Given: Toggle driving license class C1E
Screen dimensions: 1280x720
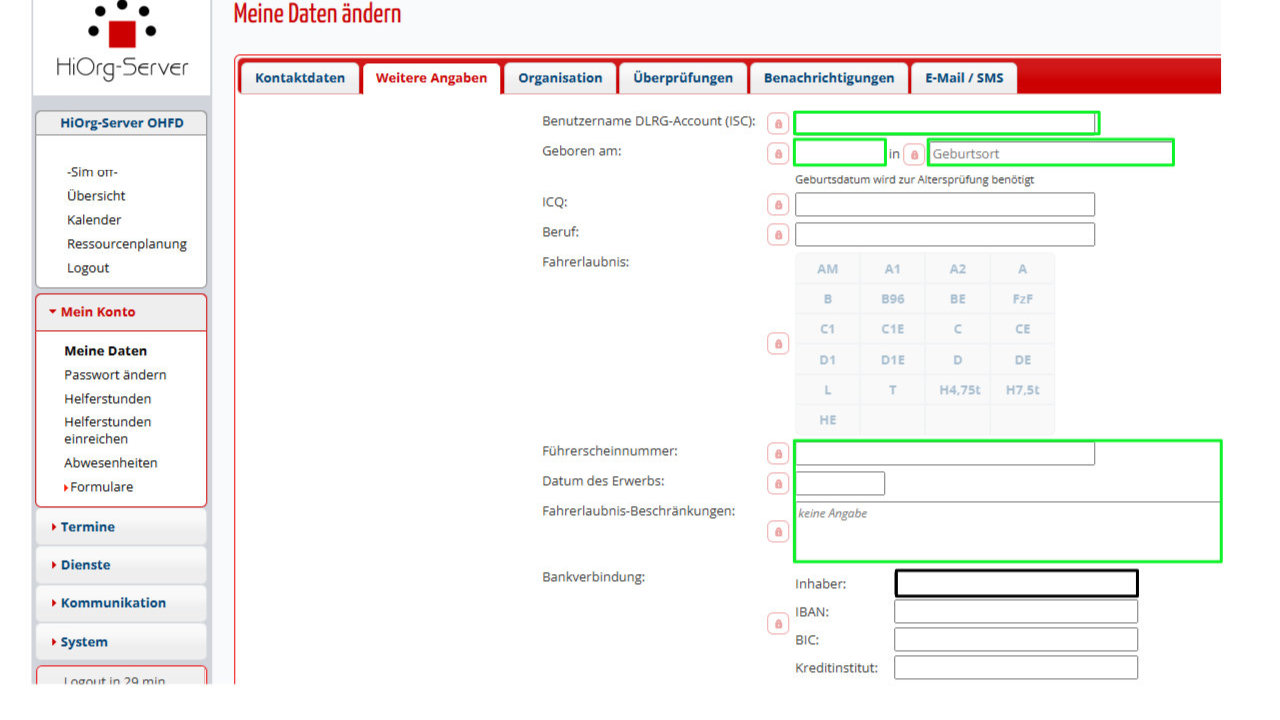Looking at the screenshot, I should tap(892, 329).
